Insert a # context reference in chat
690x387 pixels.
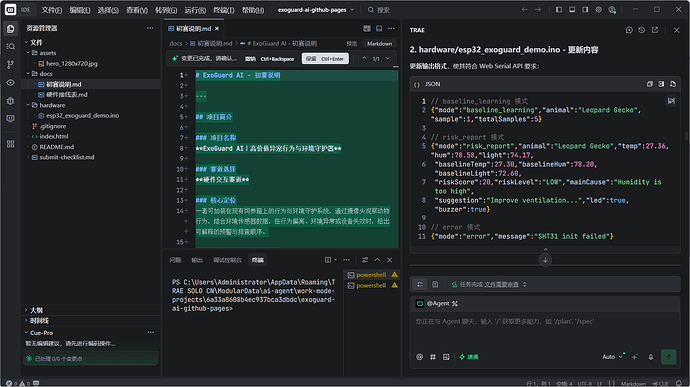pos(433,357)
